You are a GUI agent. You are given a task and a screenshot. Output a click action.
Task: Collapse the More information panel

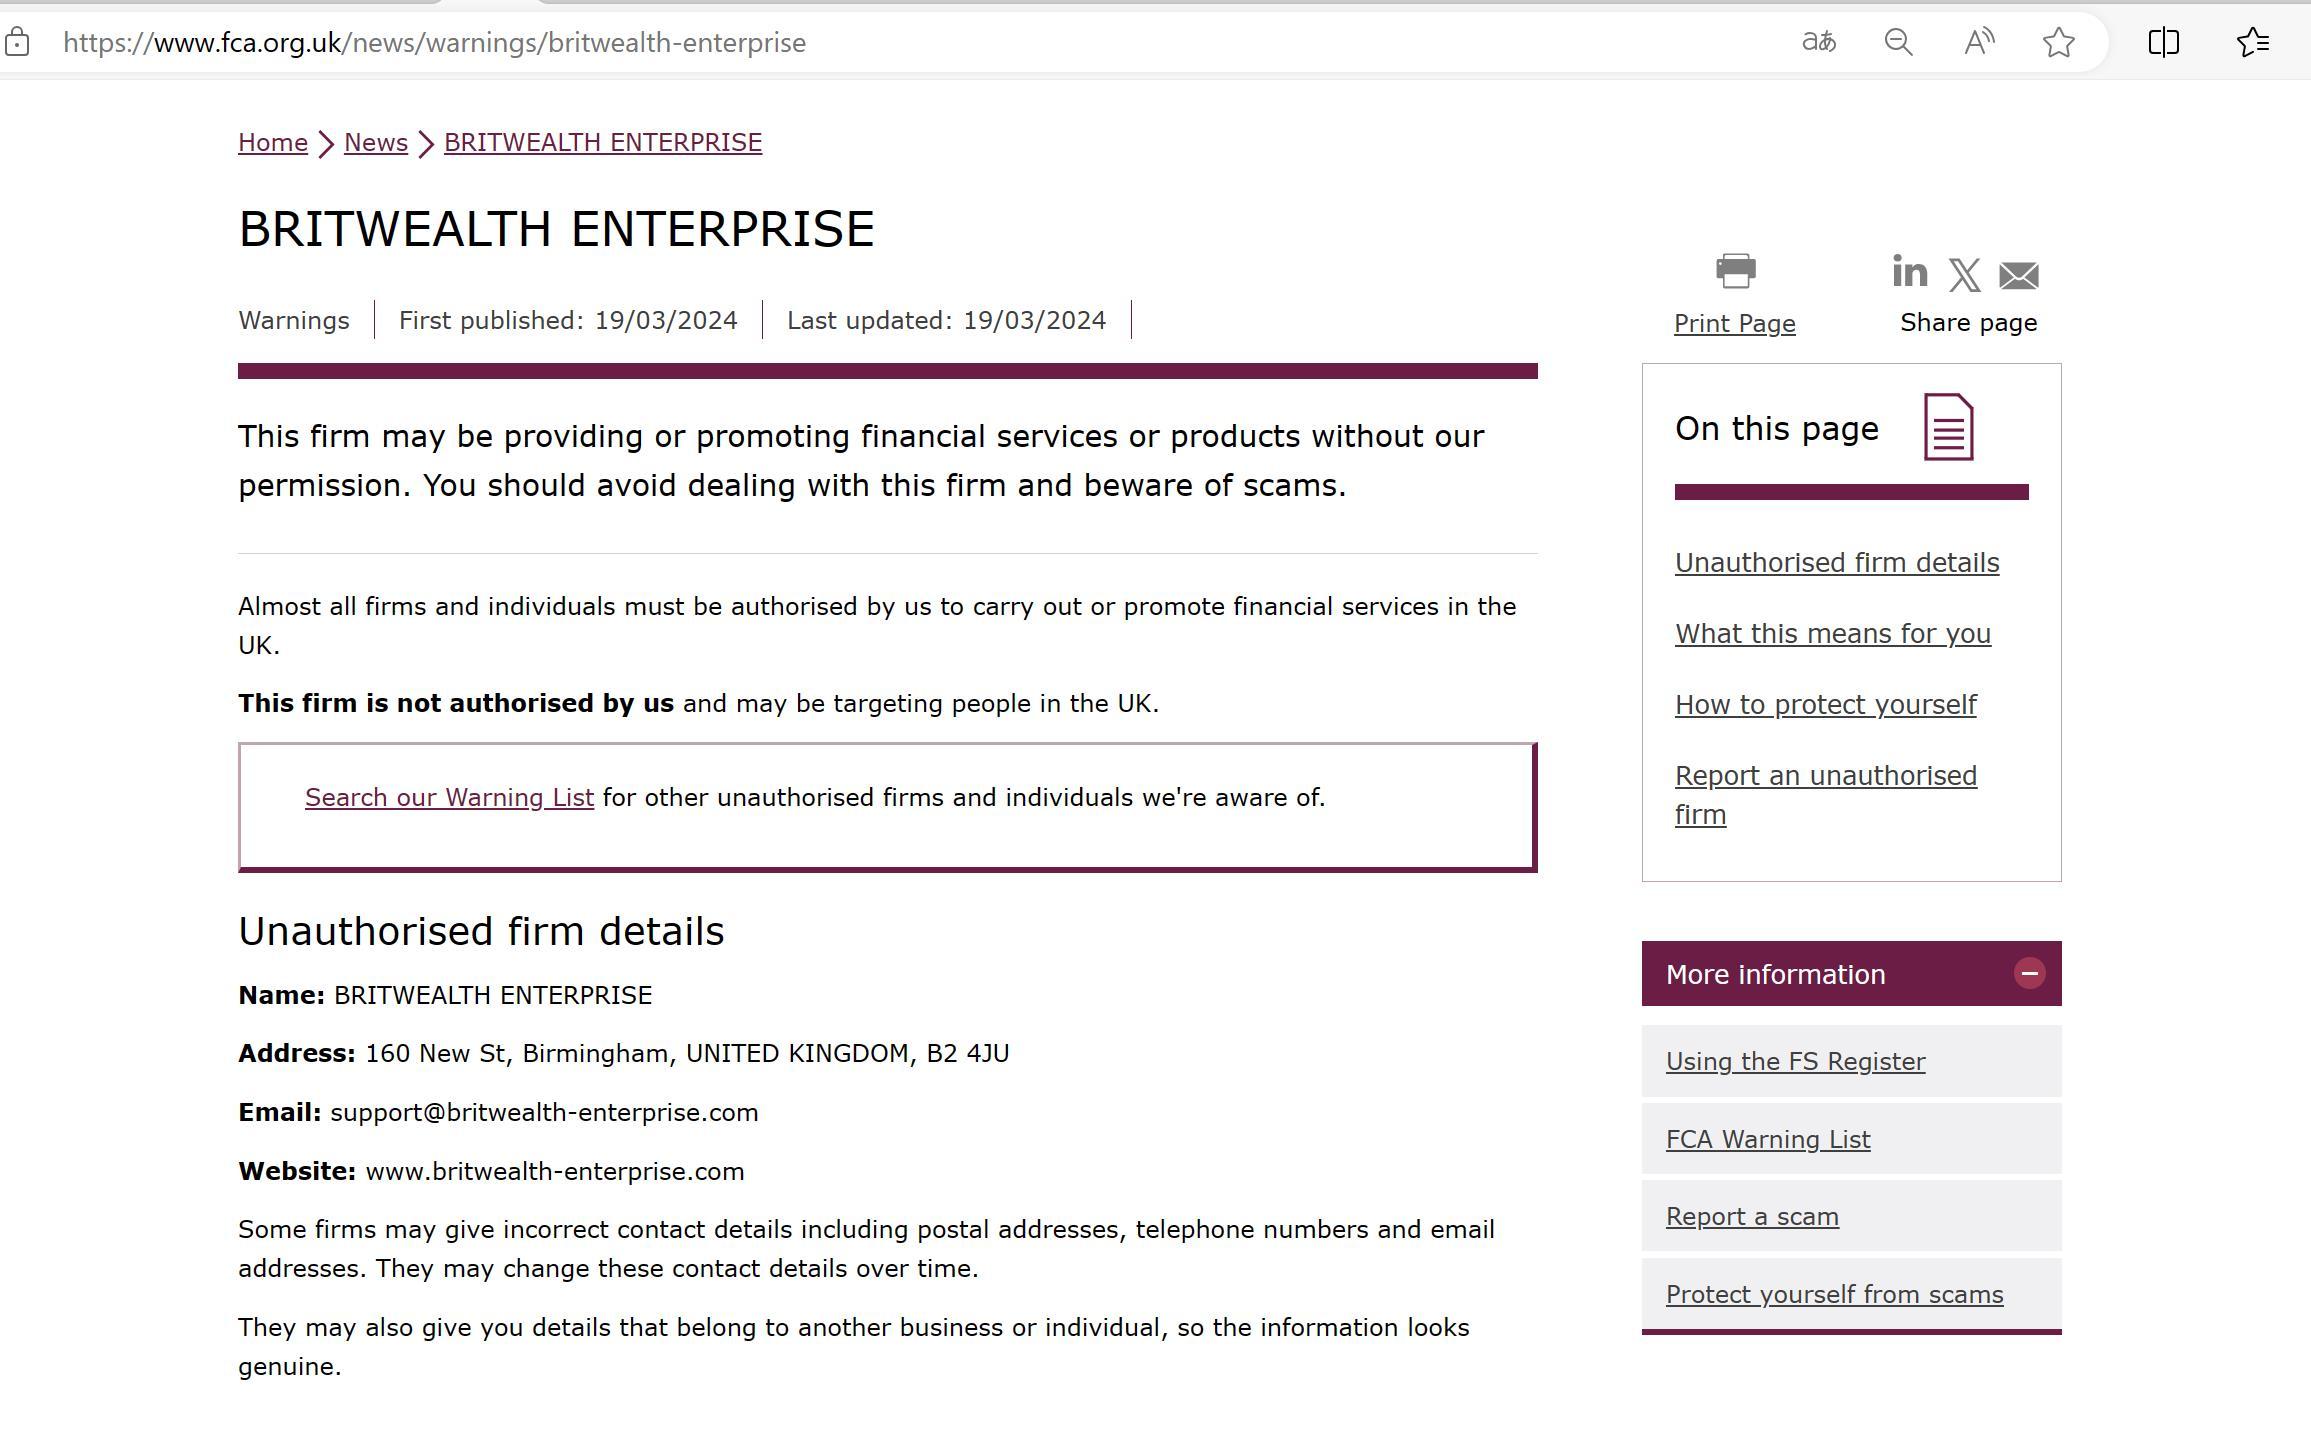pos(2029,974)
